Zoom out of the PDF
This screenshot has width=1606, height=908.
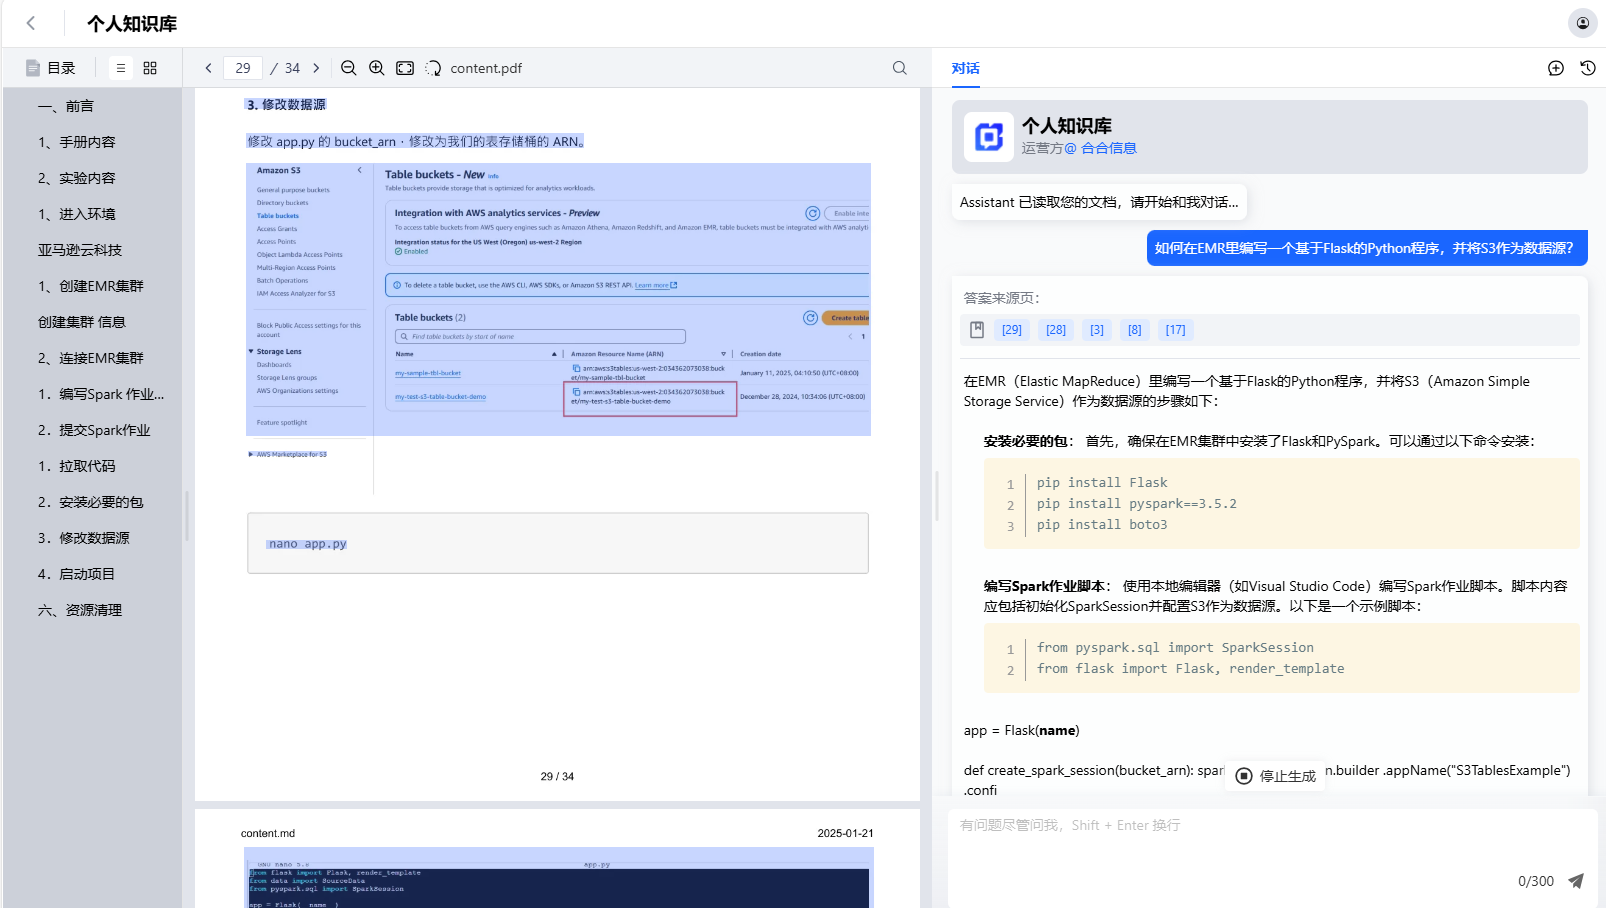[348, 68]
